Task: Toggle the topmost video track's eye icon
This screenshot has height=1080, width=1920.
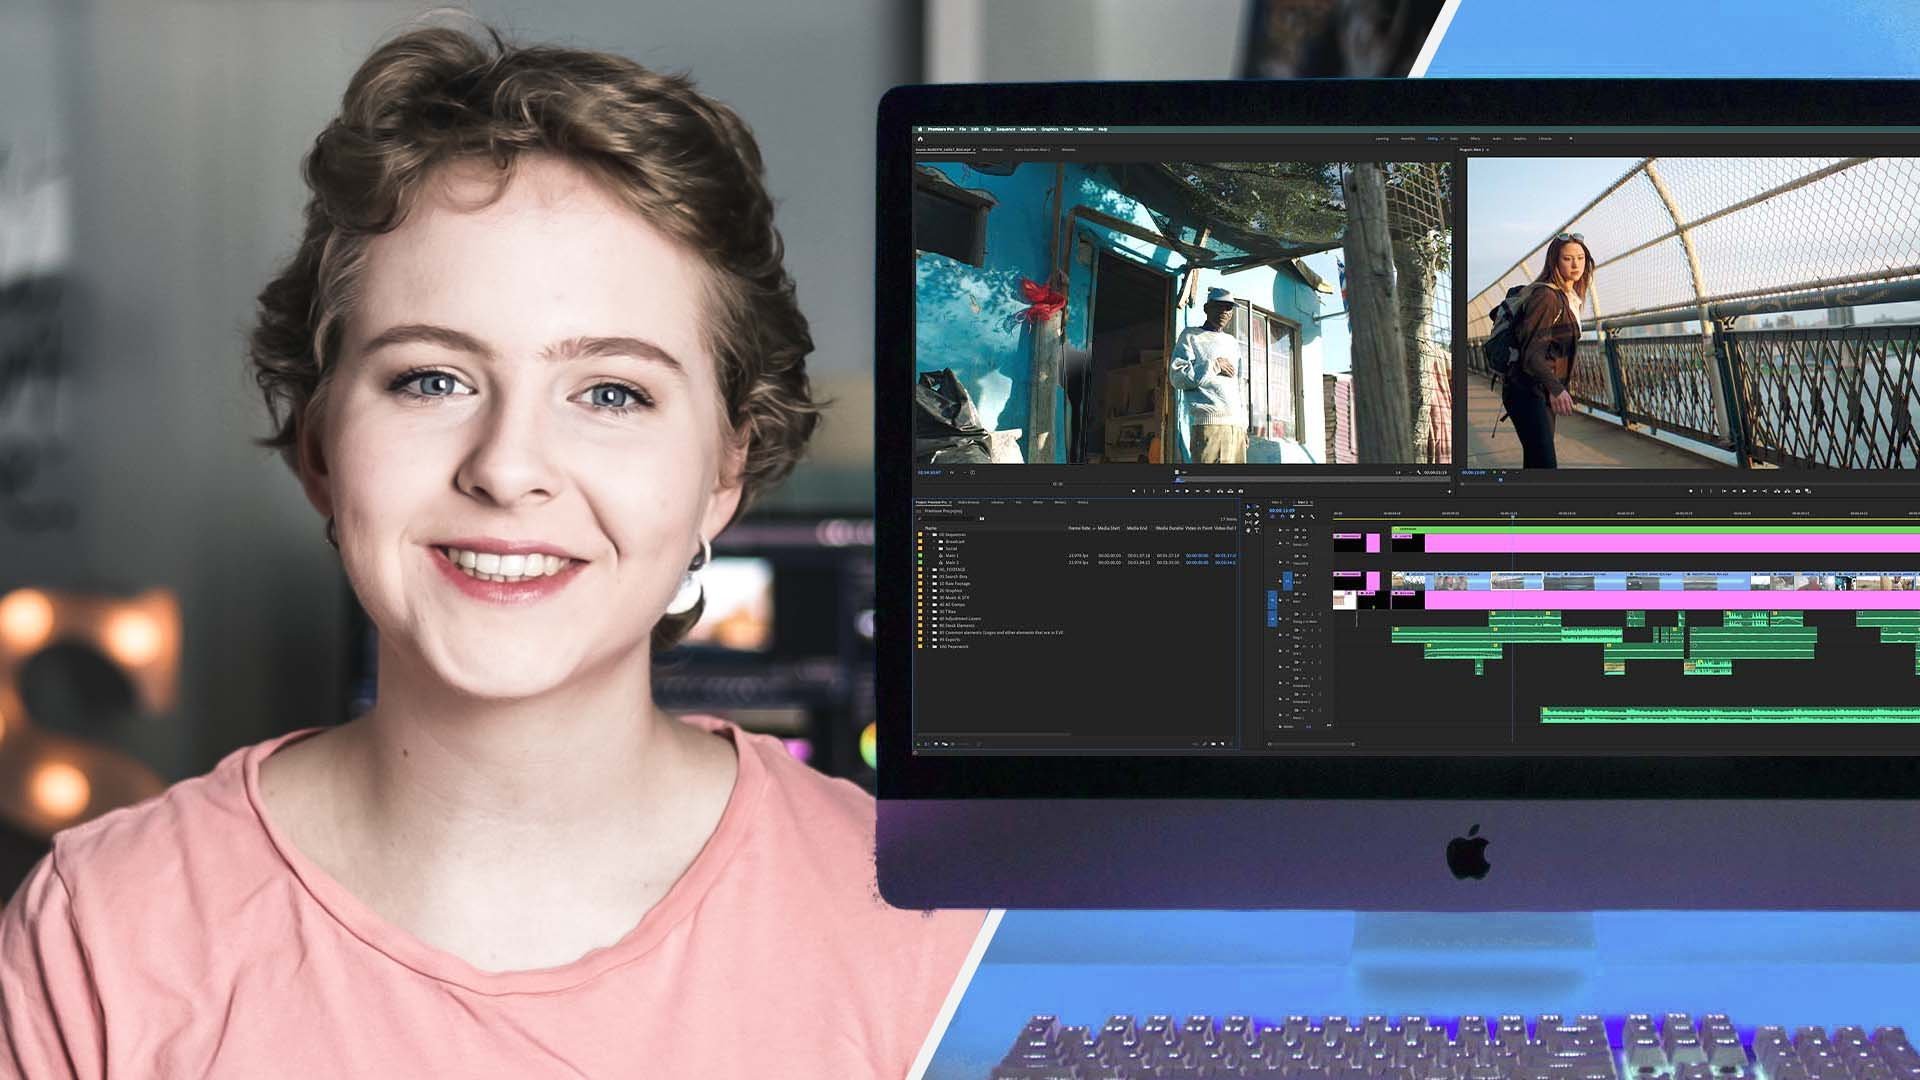Action: tap(1304, 530)
